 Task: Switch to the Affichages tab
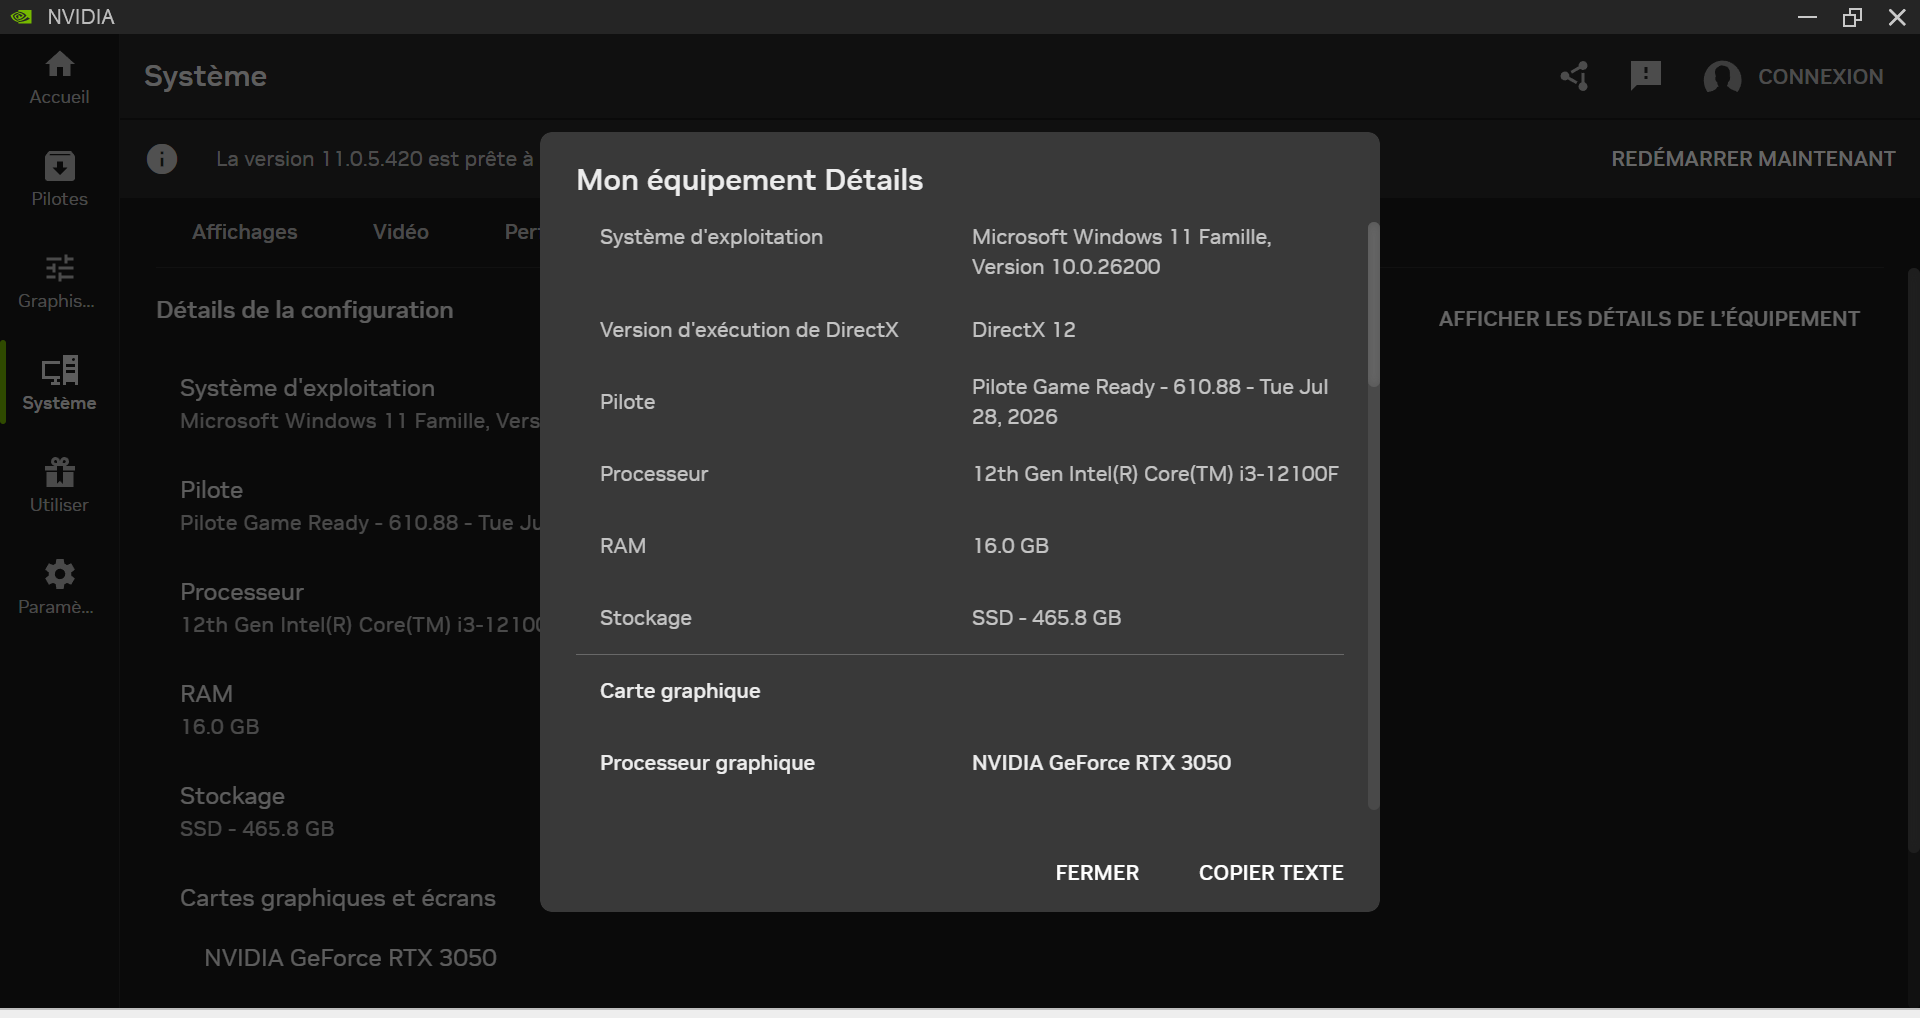pos(245,232)
